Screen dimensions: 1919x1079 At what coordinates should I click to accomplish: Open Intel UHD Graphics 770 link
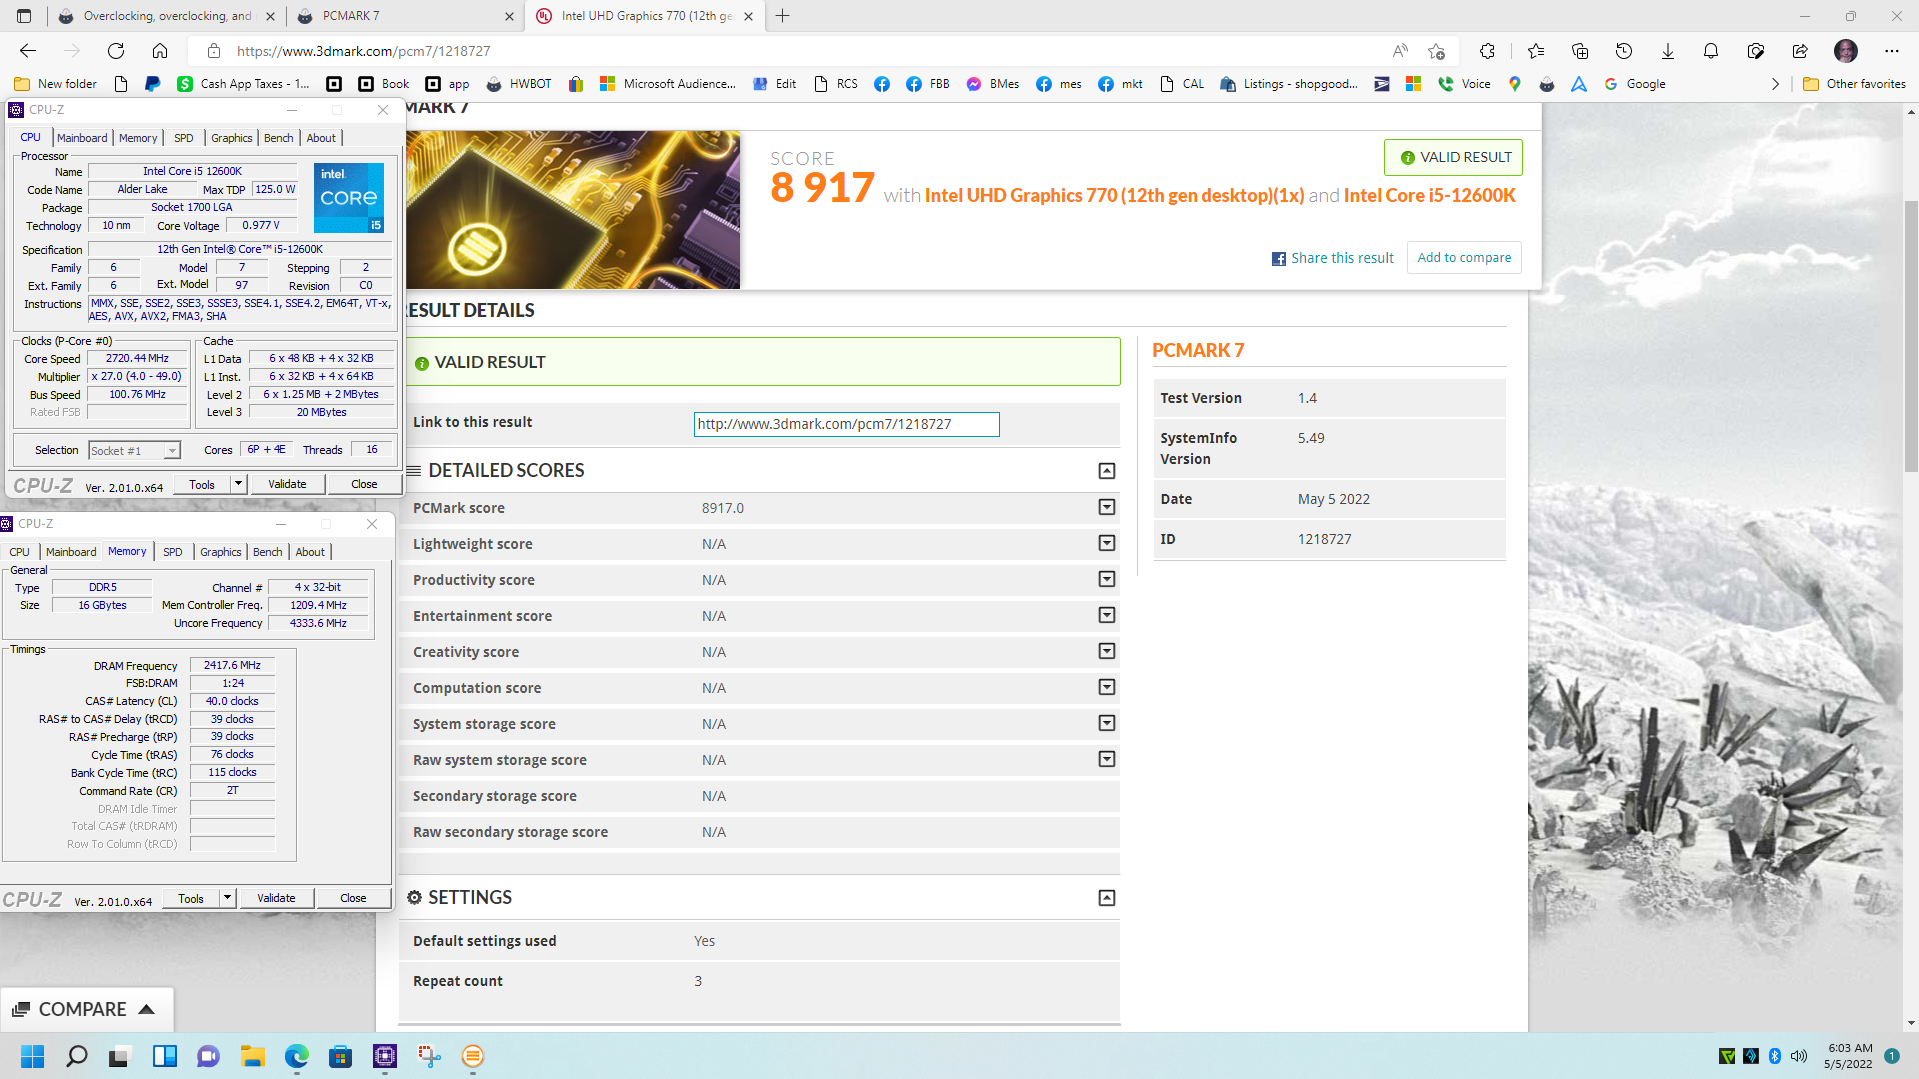(1114, 195)
